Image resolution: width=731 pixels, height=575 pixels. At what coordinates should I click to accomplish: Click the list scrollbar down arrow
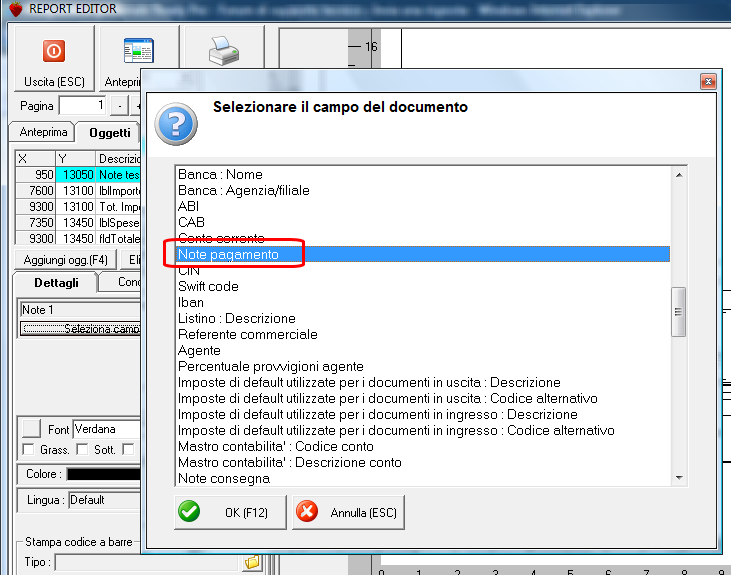(679, 478)
